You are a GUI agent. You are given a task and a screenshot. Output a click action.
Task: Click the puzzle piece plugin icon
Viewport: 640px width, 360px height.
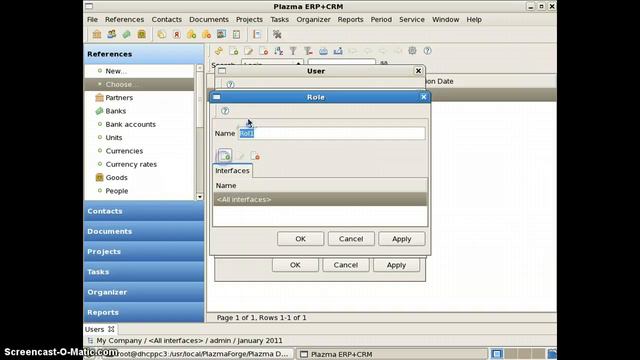(x=277, y=34)
